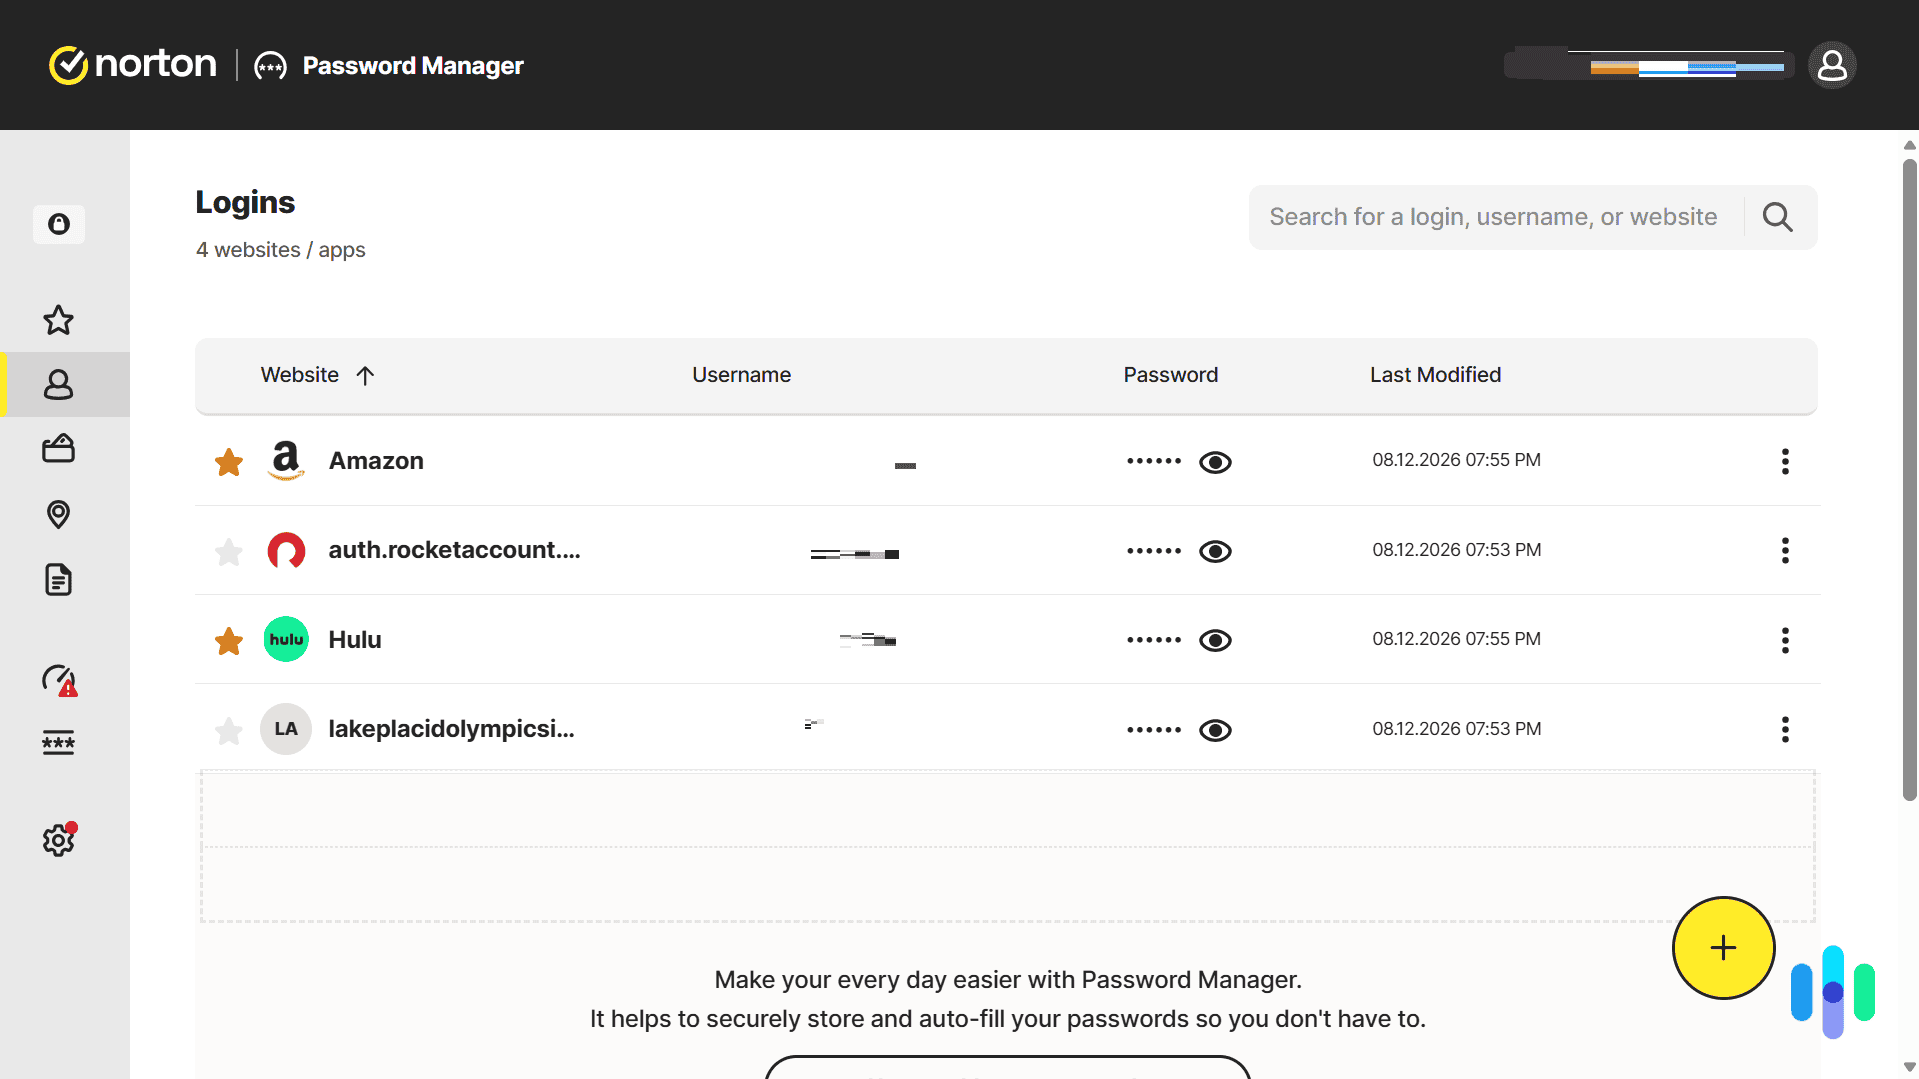Click the LA initials avatar
This screenshot has width=1919, height=1079.
point(286,729)
